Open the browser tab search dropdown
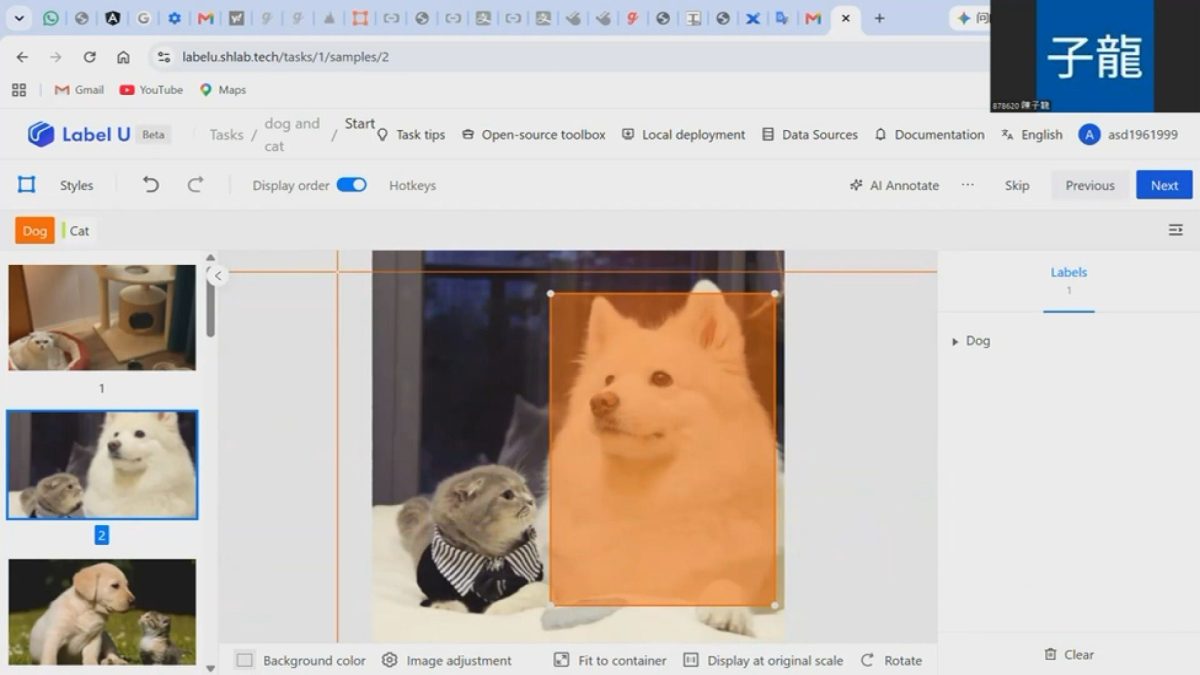Image resolution: width=1200 pixels, height=675 pixels. [19, 18]
